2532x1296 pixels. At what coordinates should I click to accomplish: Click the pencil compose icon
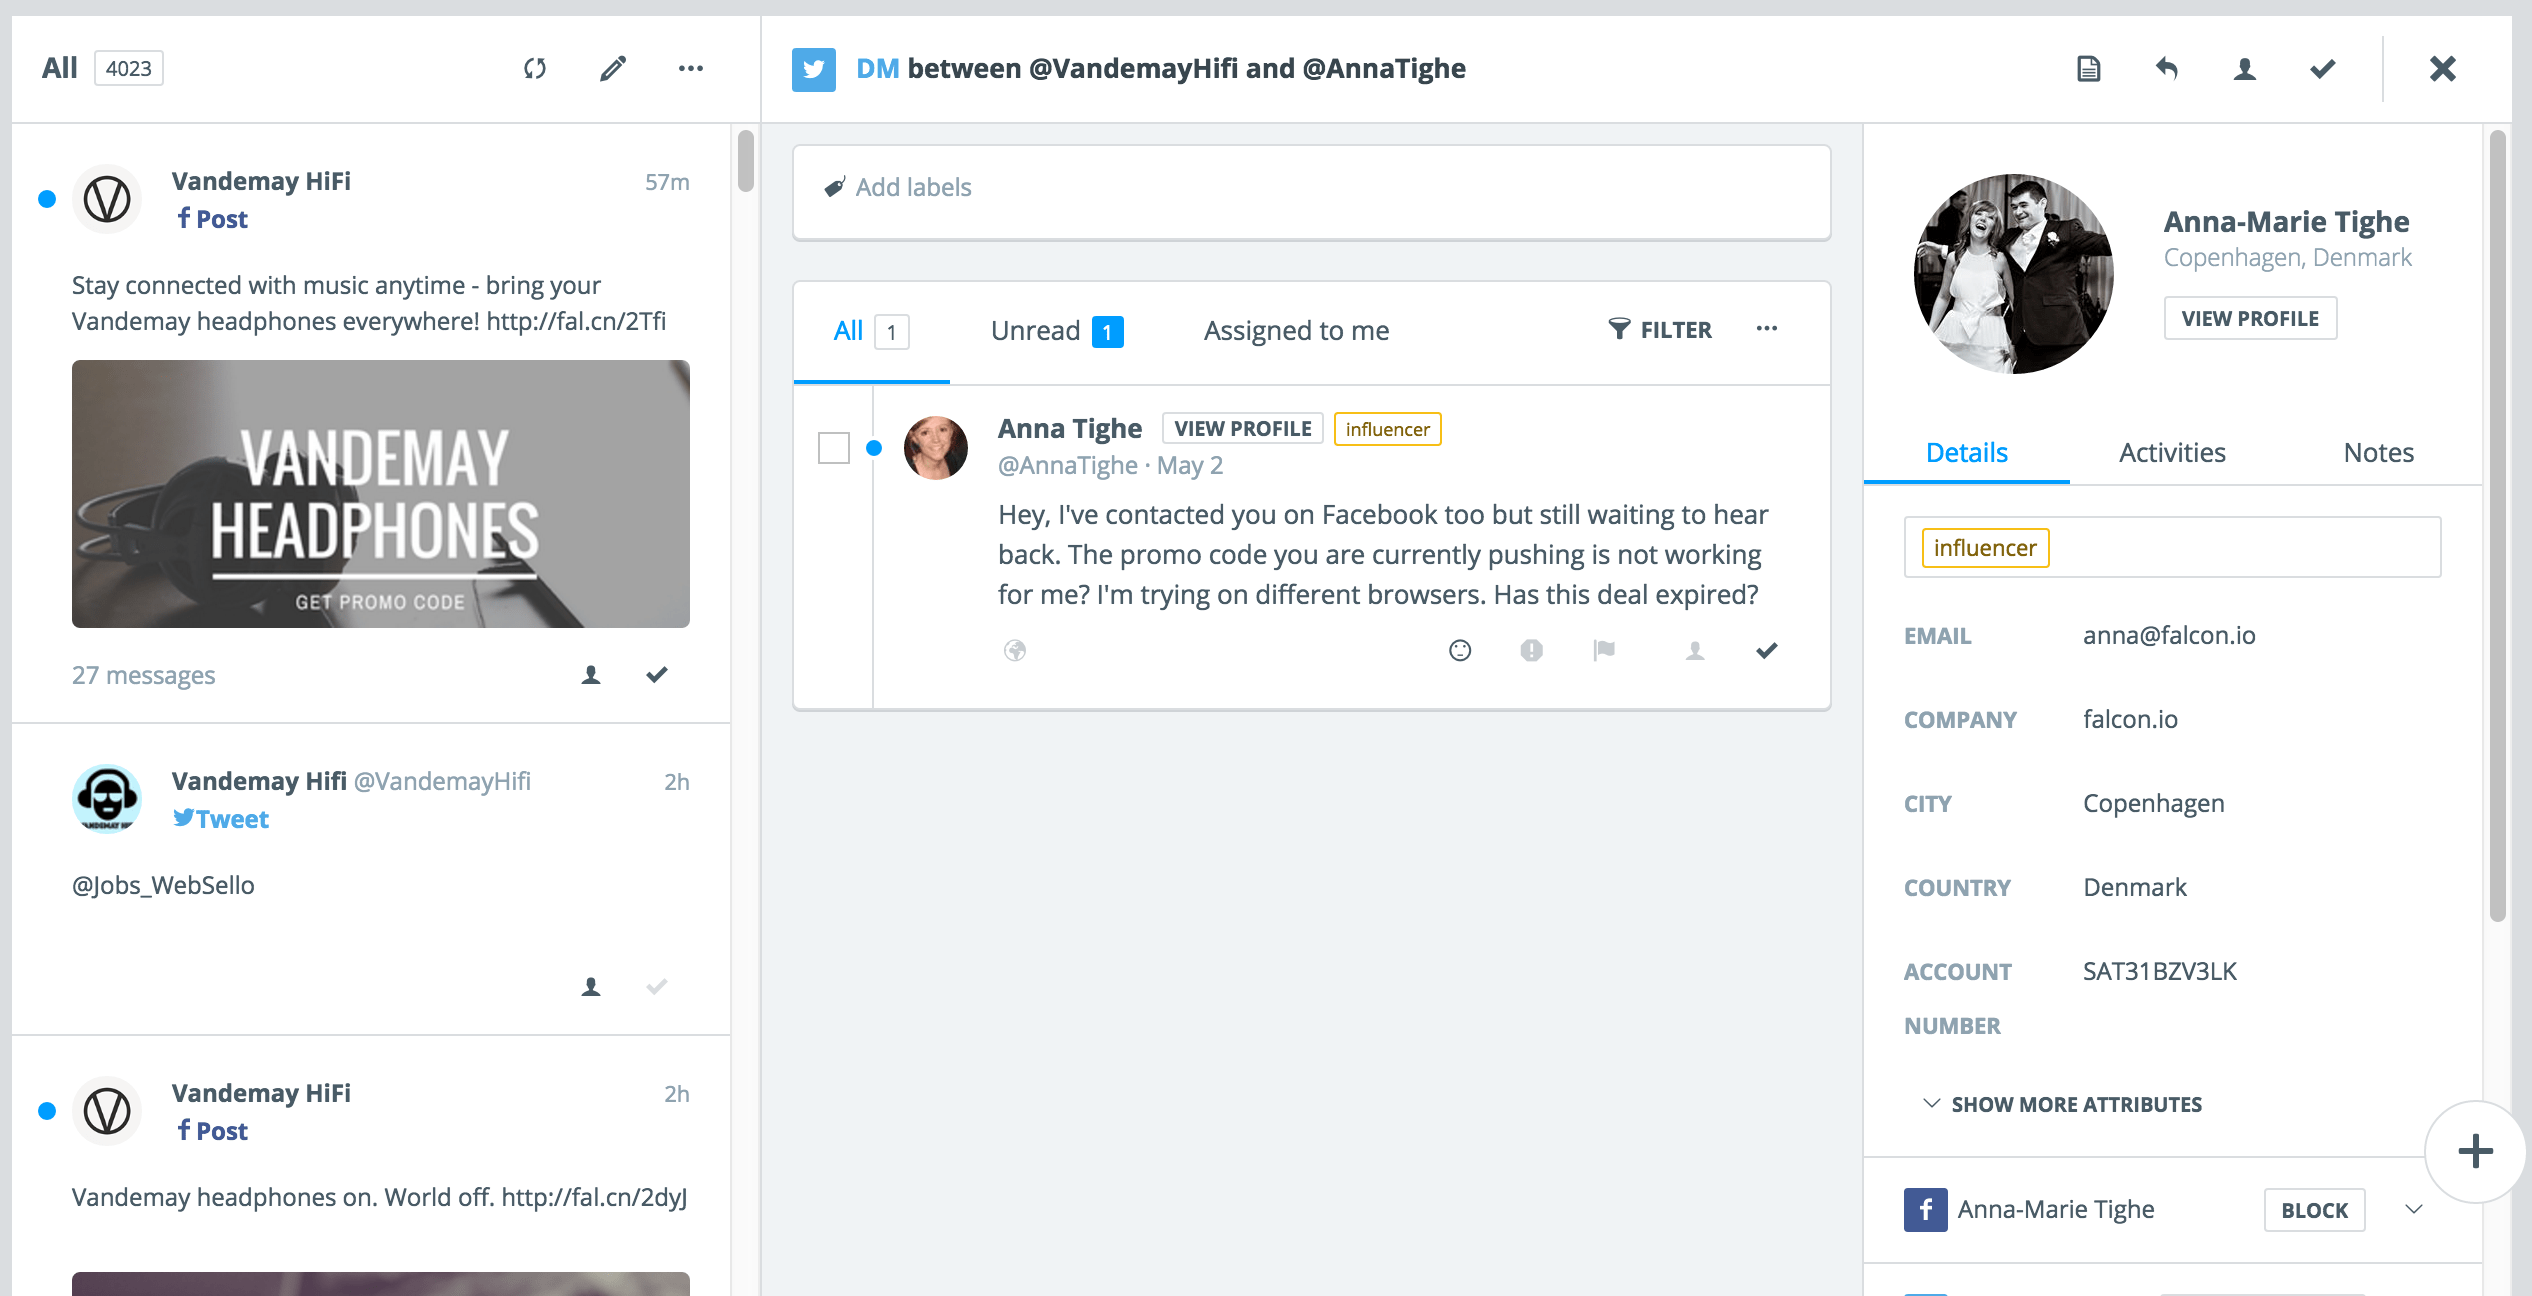point(613,68)
